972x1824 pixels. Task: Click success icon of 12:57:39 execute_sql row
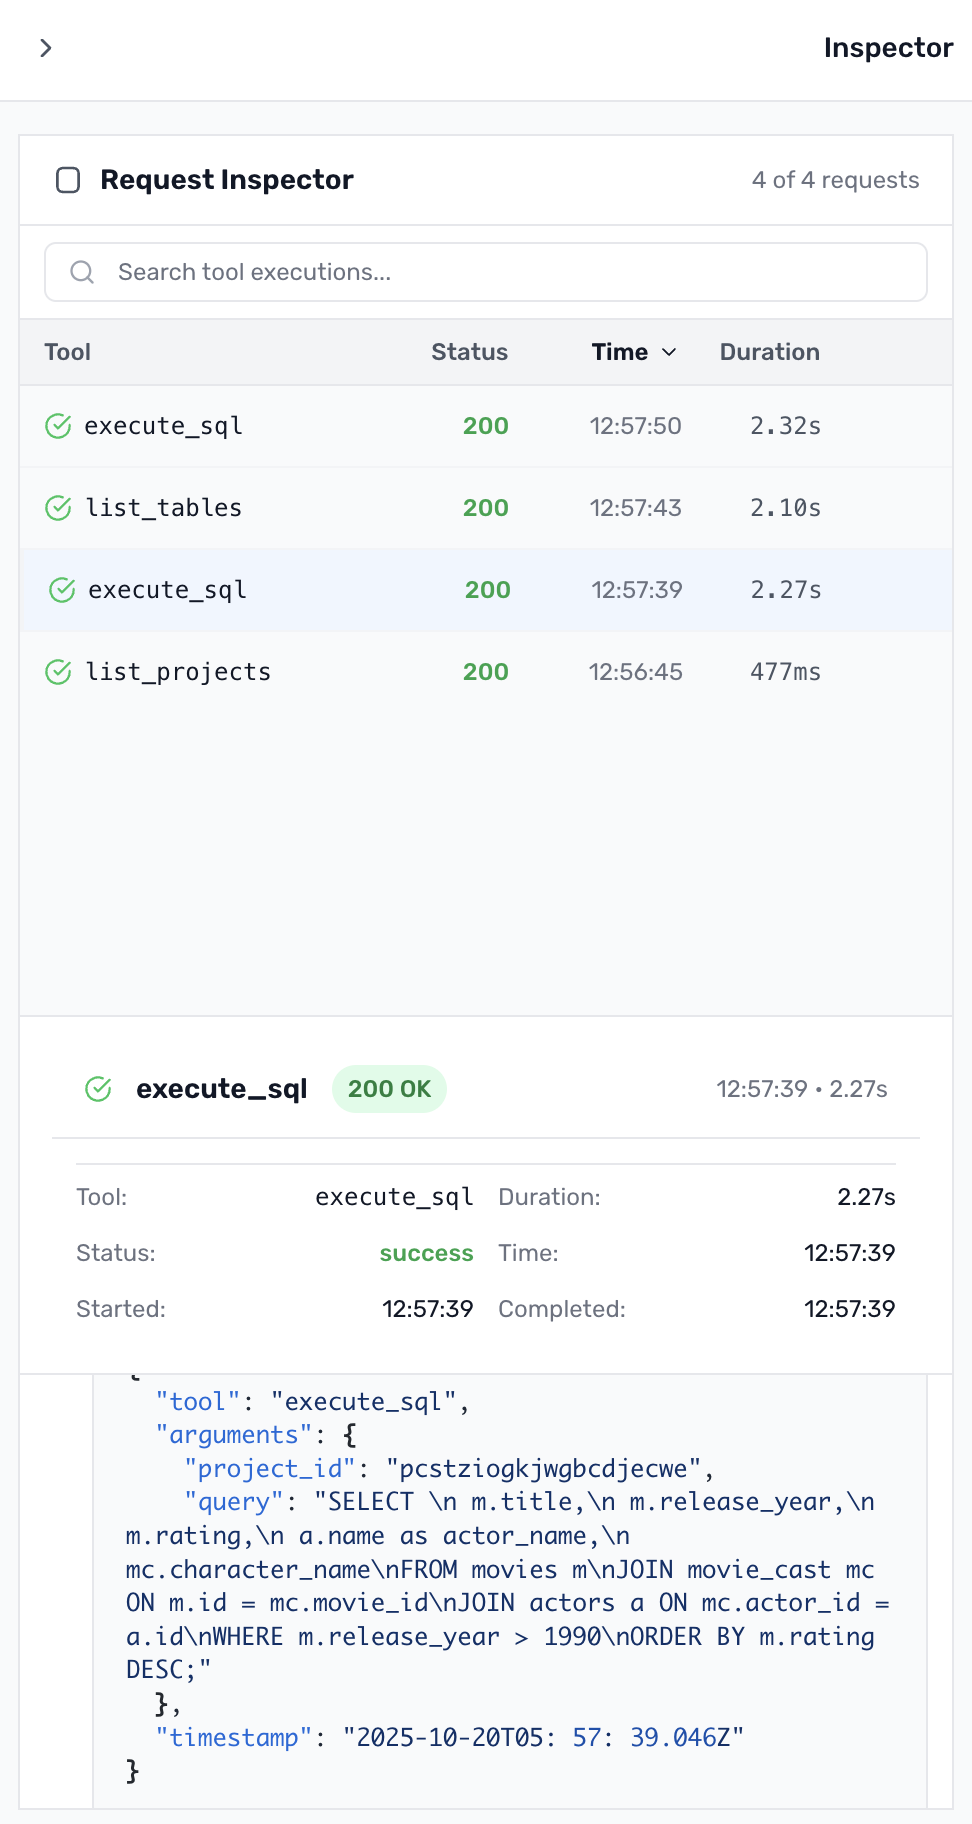point(62,590)
